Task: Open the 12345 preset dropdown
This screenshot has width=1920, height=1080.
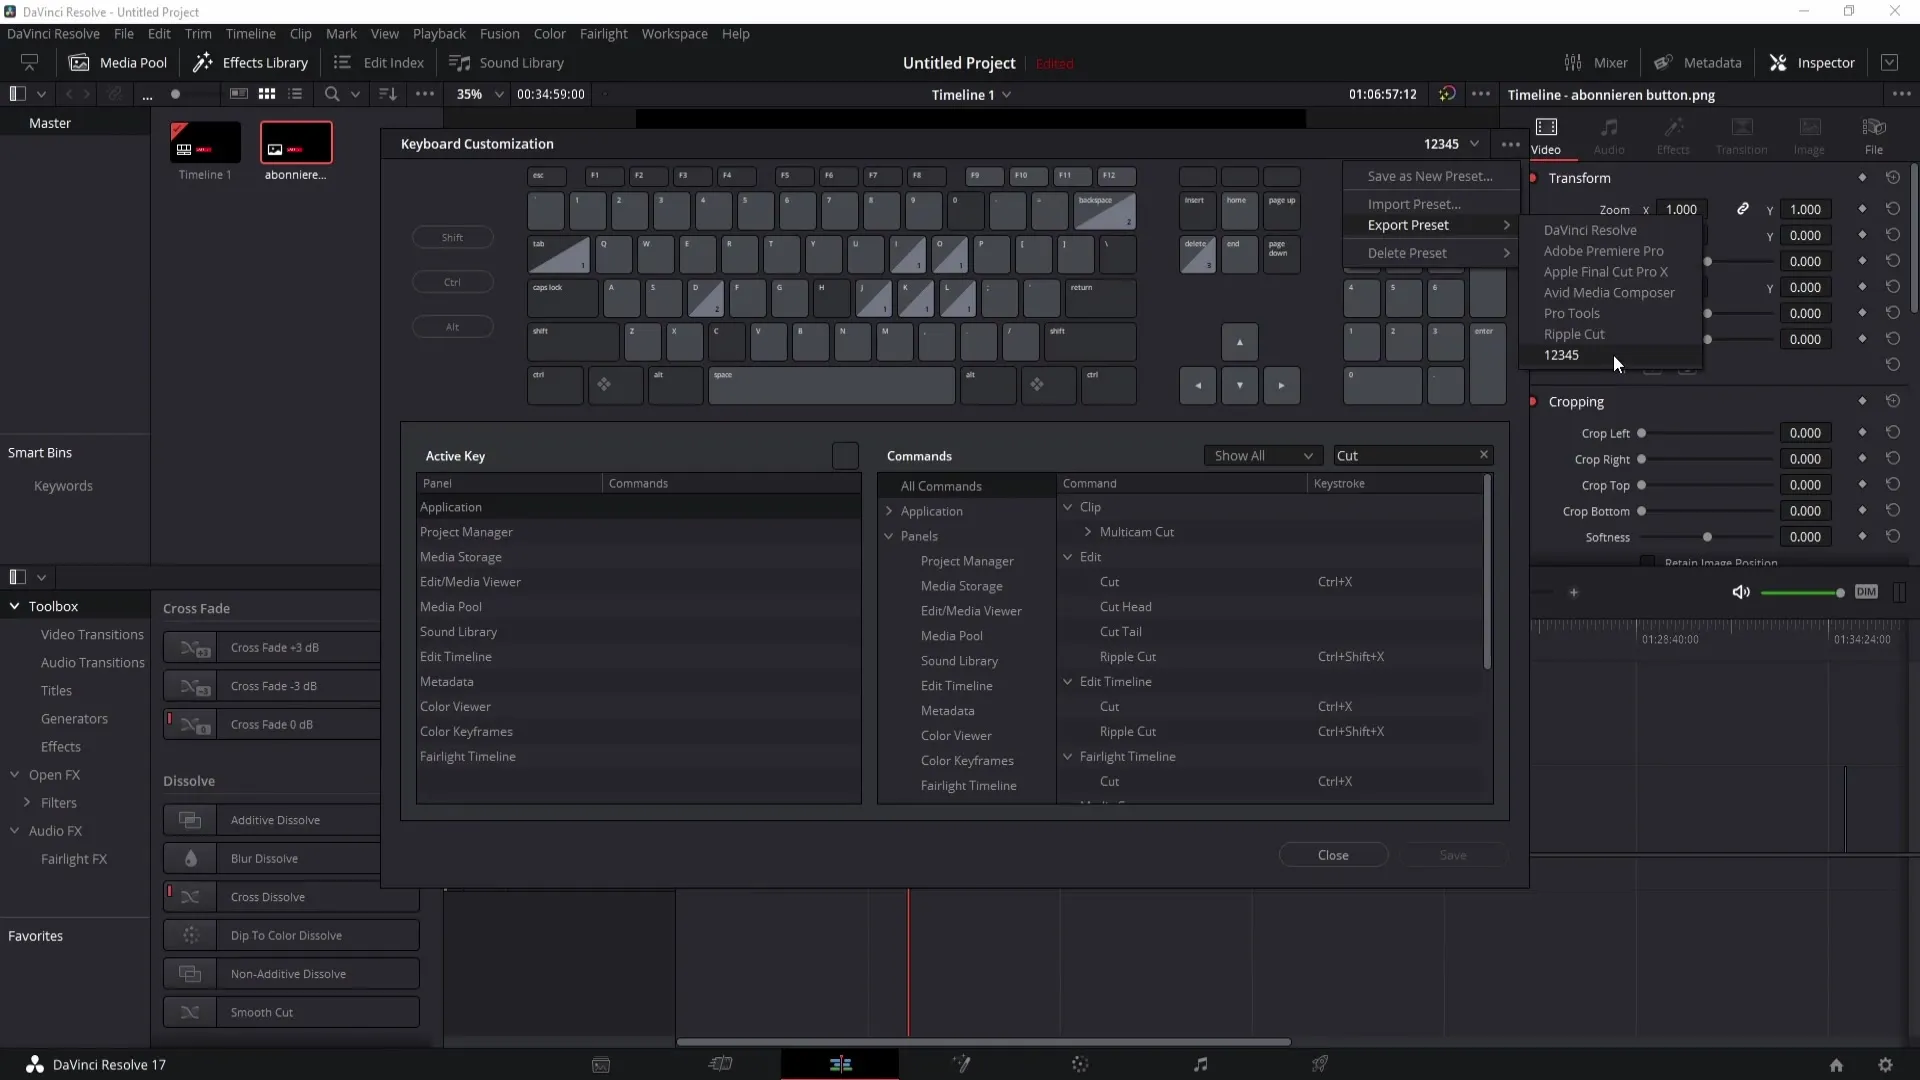Action: point(1450,144)
